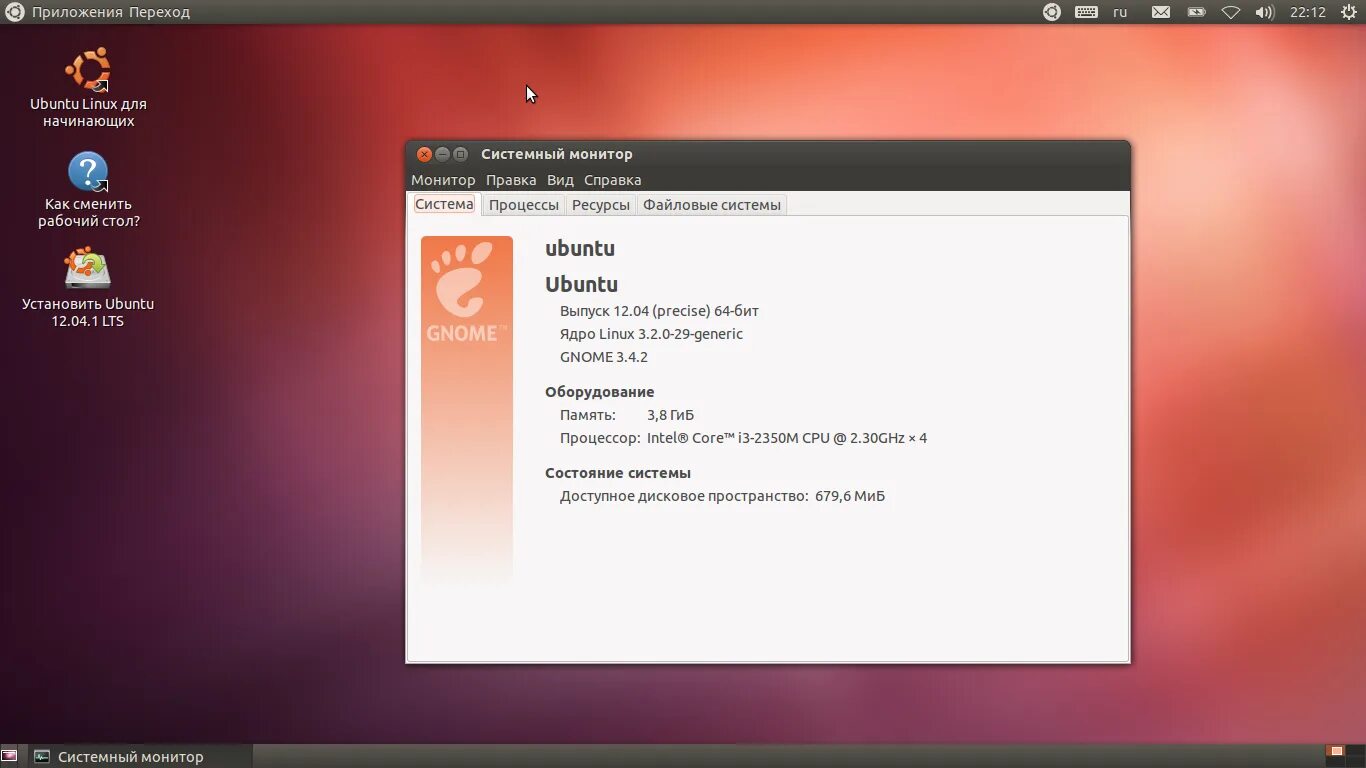Click the 'Системный монитор' window title bar
This screenshot has height=768, width=1366.
coord(768,154)
